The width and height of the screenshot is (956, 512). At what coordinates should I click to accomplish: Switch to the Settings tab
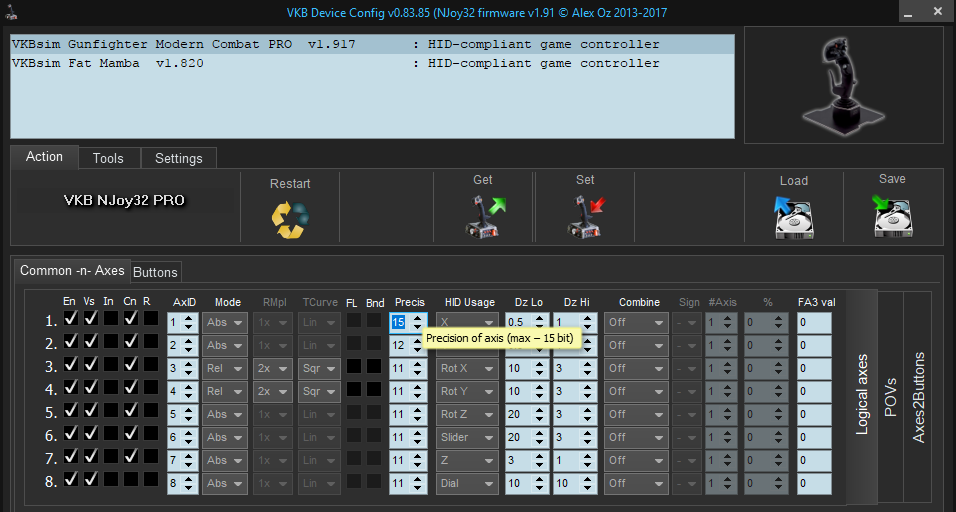[x=179, y=158]
